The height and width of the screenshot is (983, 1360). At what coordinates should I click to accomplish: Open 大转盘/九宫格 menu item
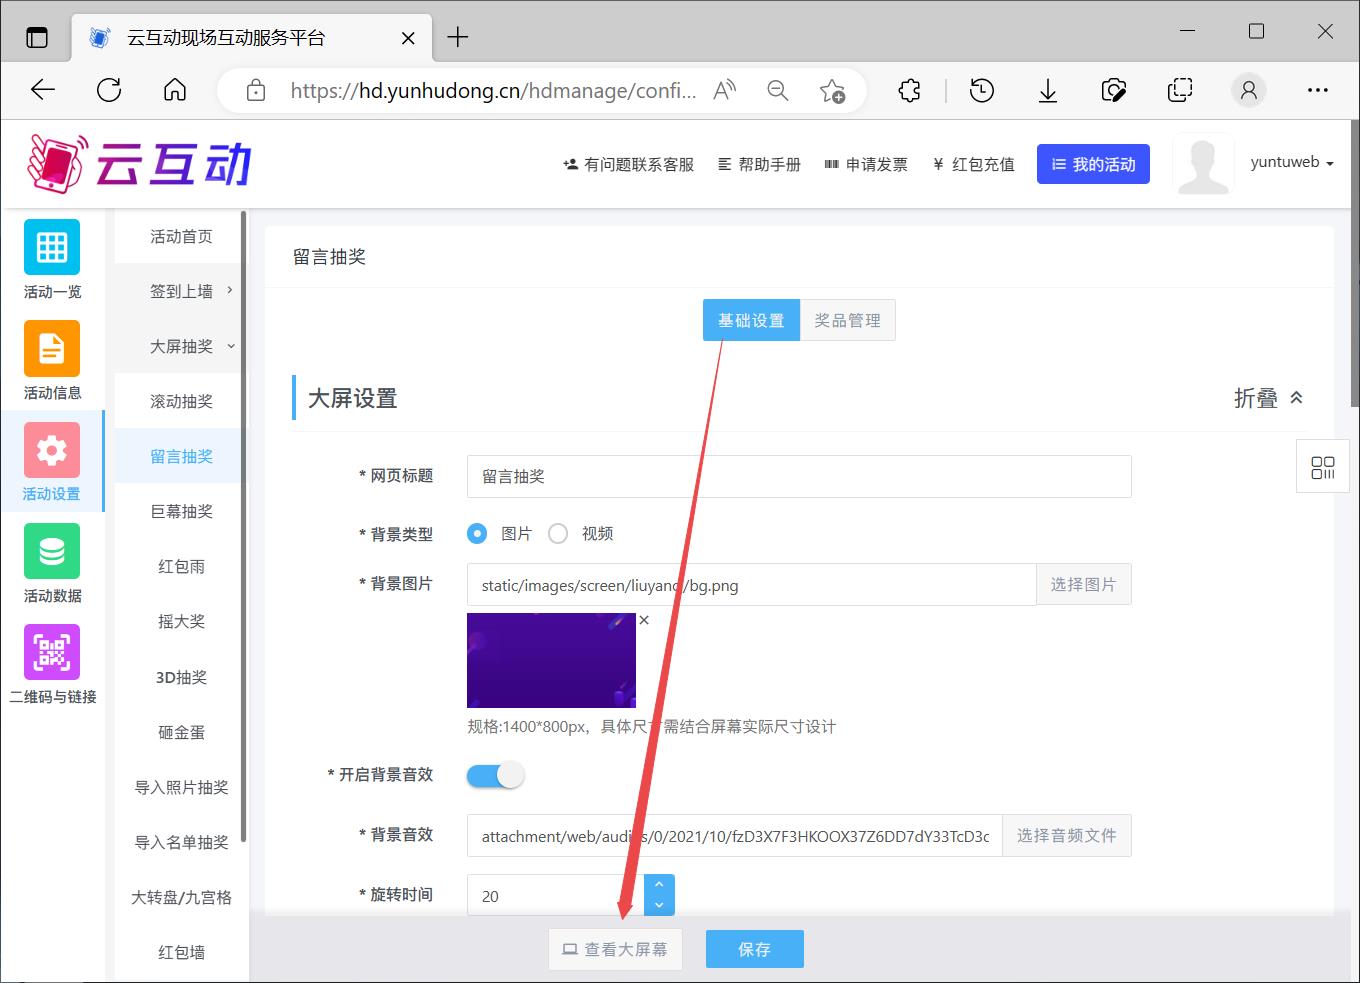coord(181,897)
